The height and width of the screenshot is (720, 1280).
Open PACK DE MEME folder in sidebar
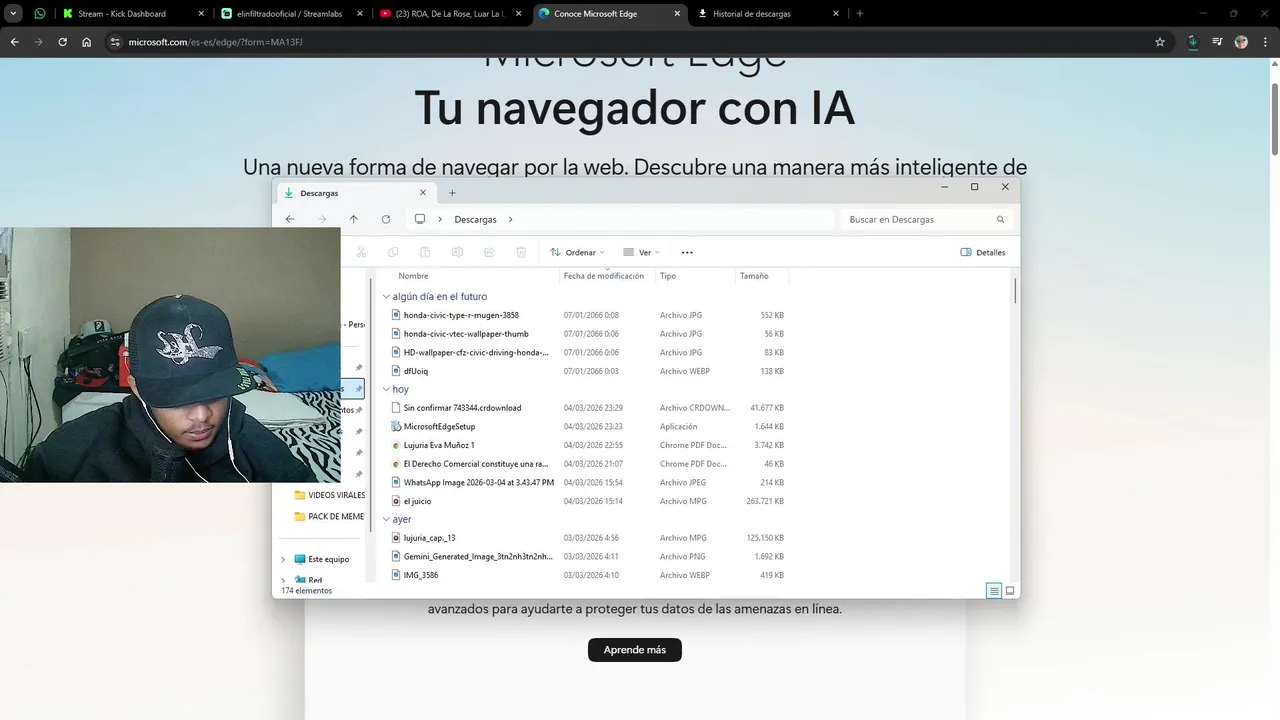click(329, 517)
